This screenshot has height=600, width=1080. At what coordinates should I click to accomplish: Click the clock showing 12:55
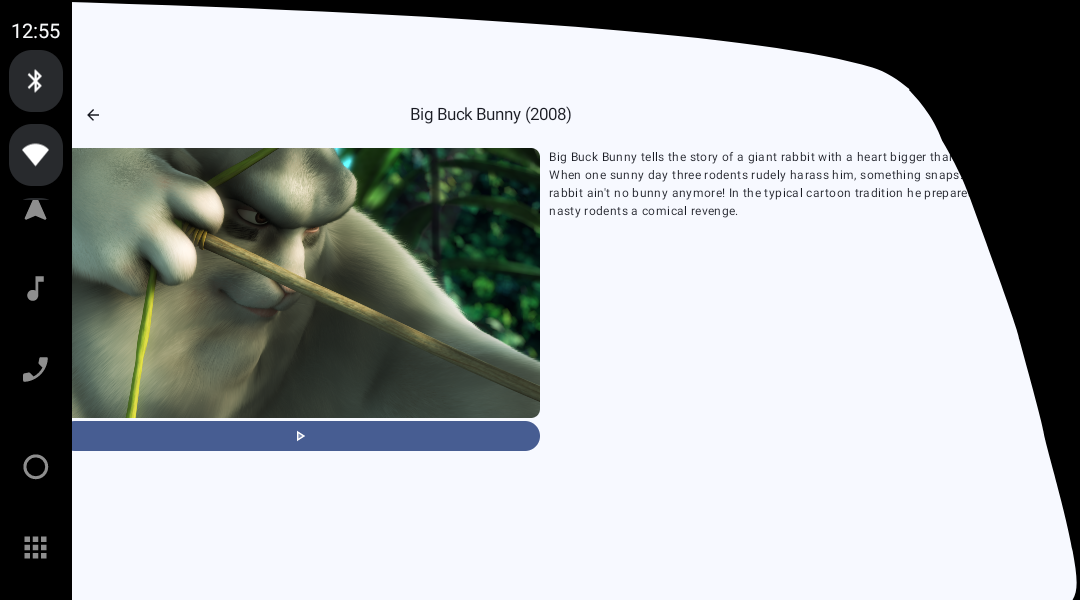(36, 31)
